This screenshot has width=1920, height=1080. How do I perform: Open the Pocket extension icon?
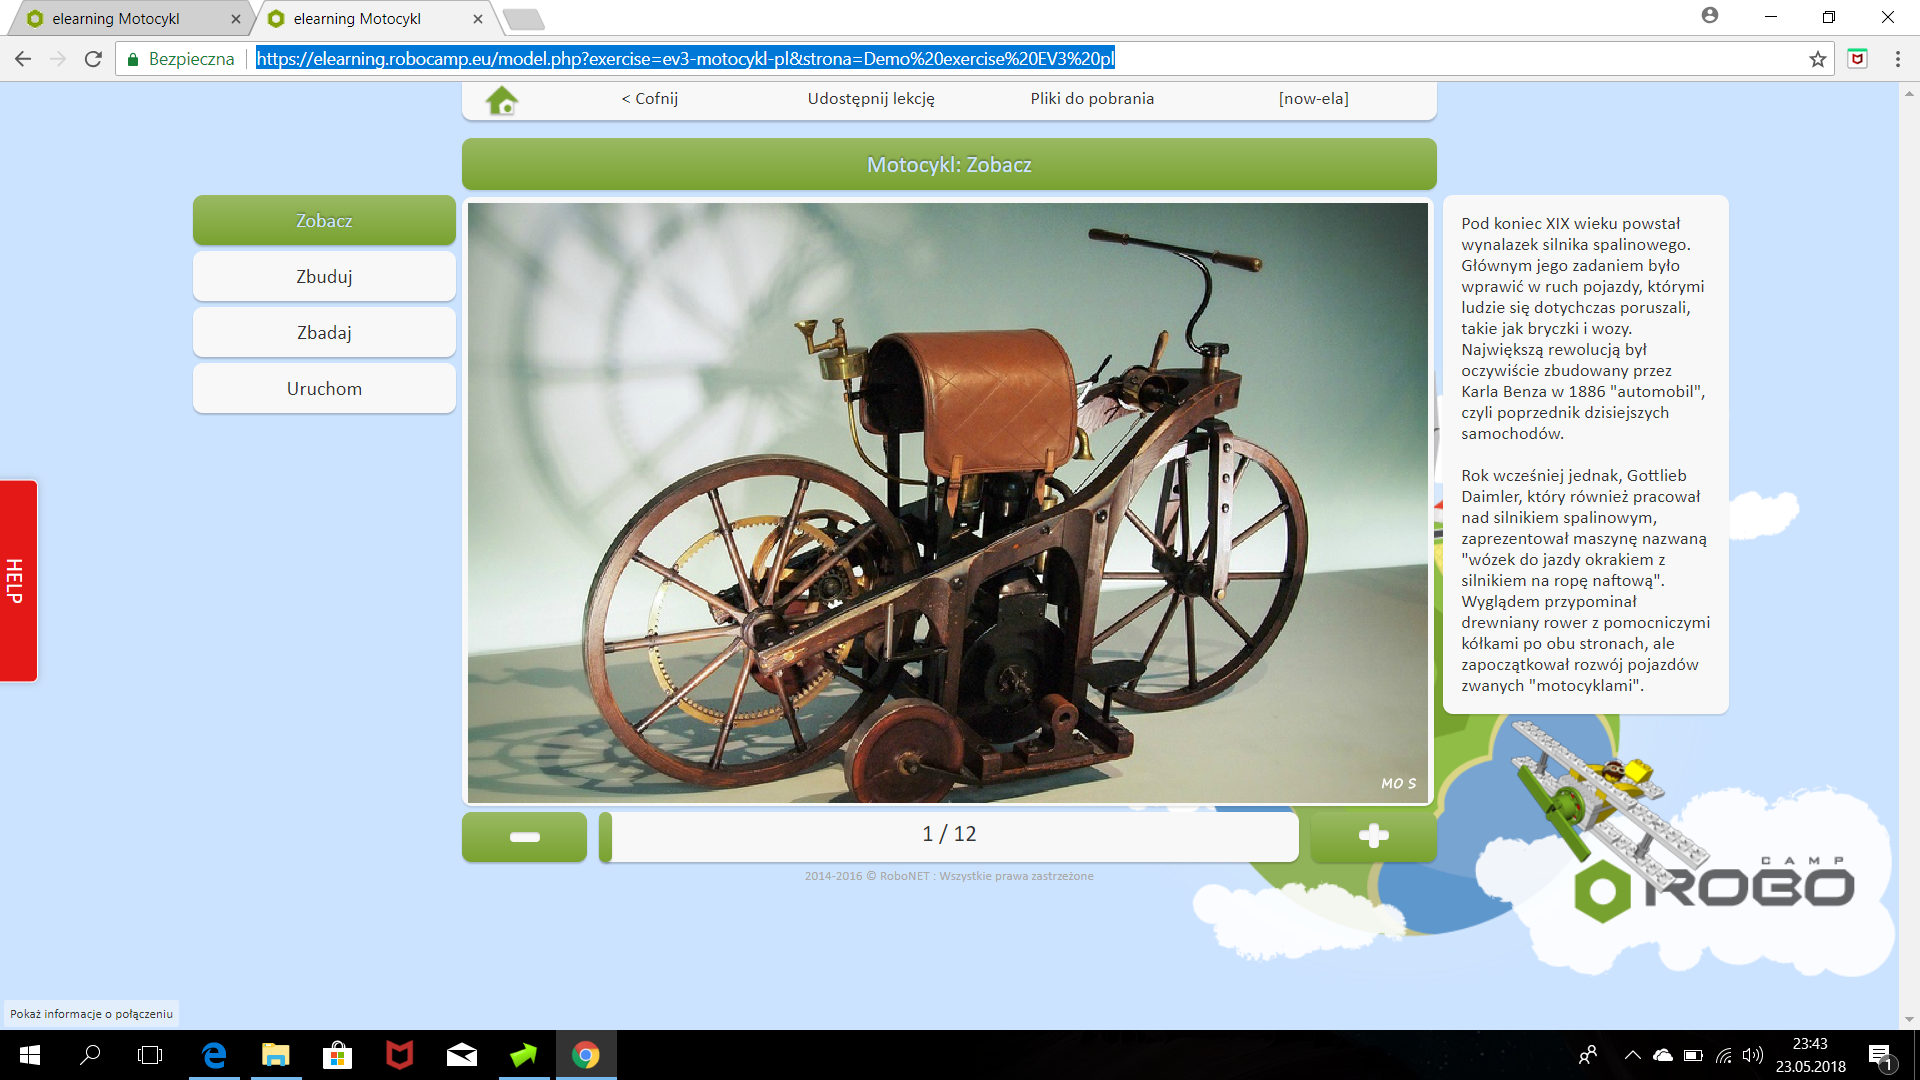(1857, 58)
